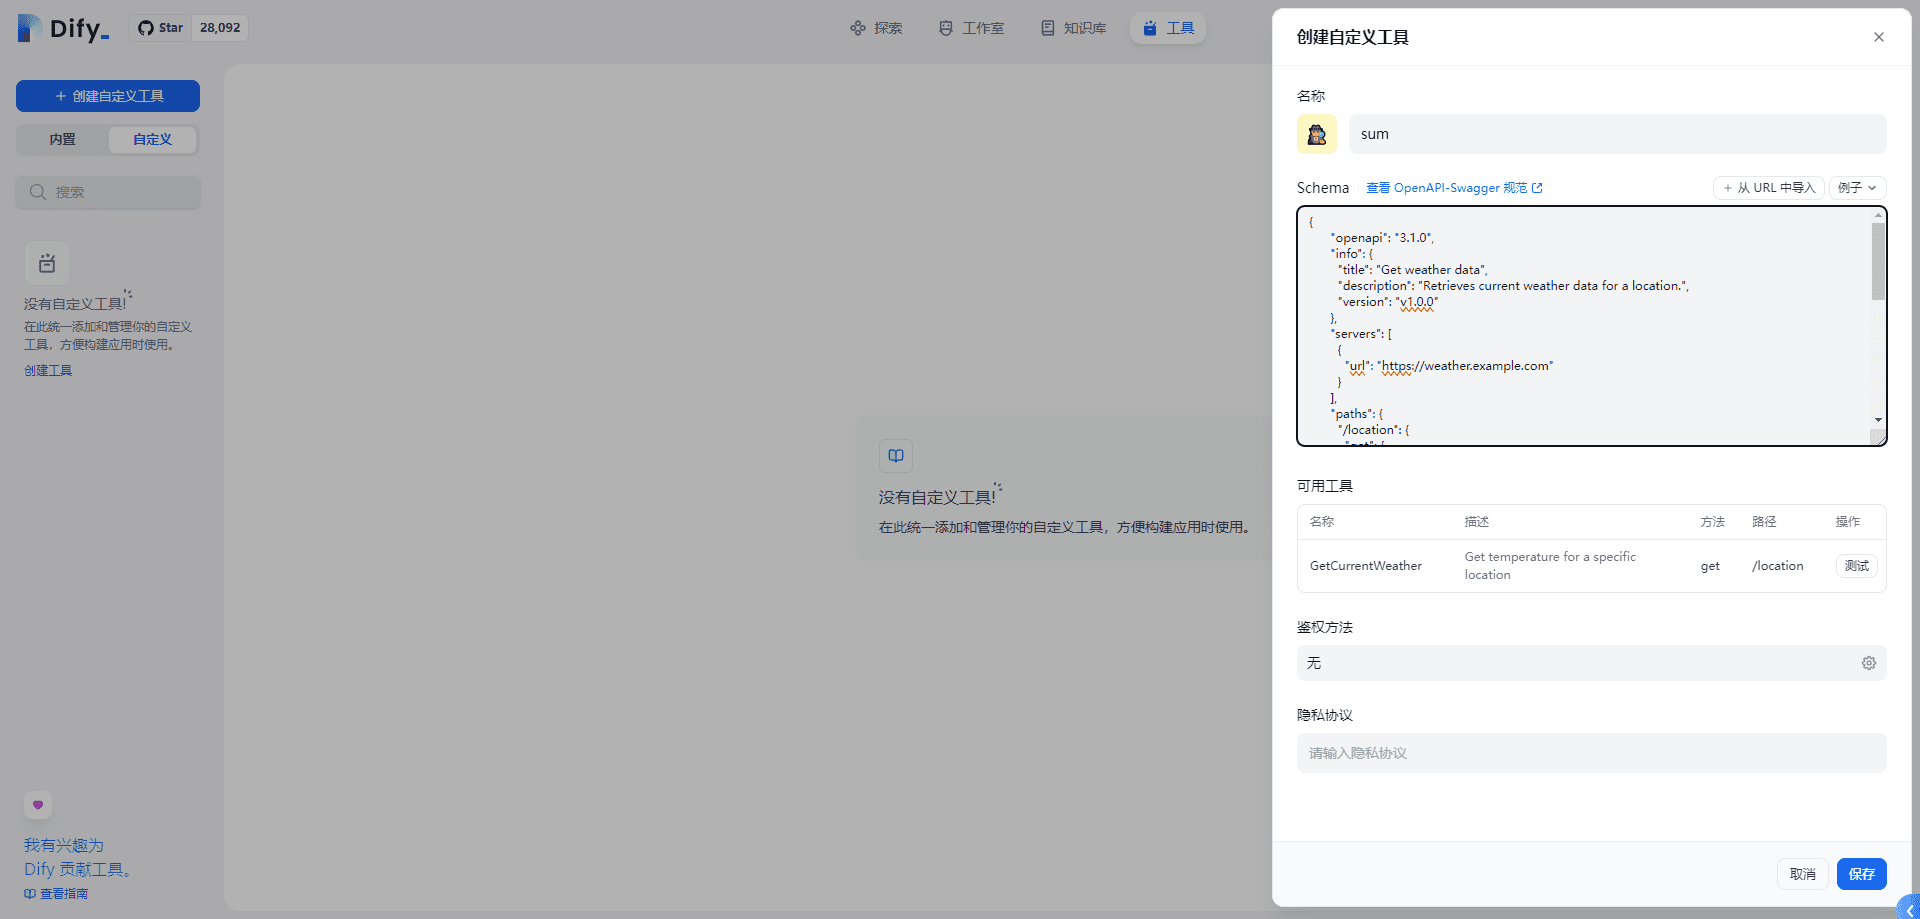Open authorization settings gear icon

pos(1869,663)
